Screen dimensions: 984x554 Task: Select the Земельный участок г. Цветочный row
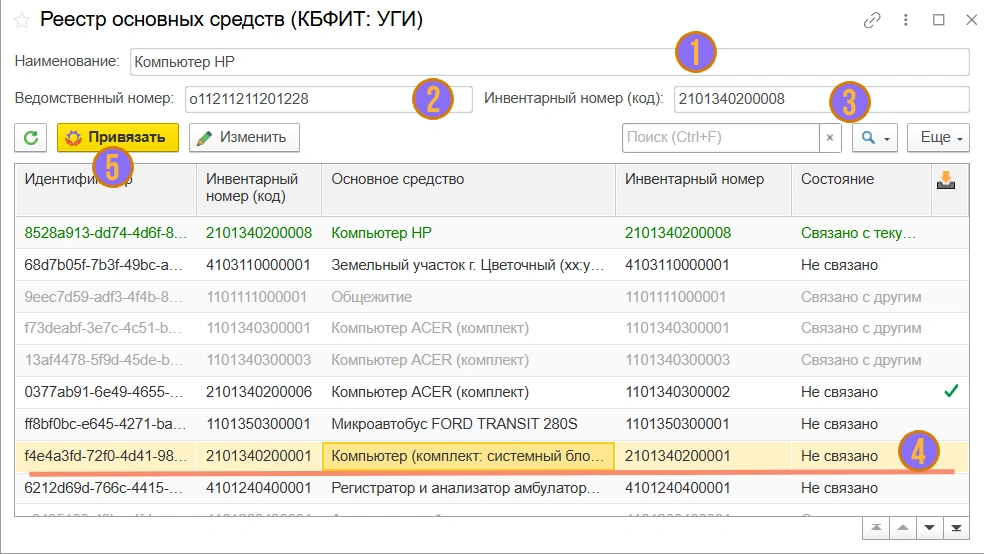[x=492, y=265]
